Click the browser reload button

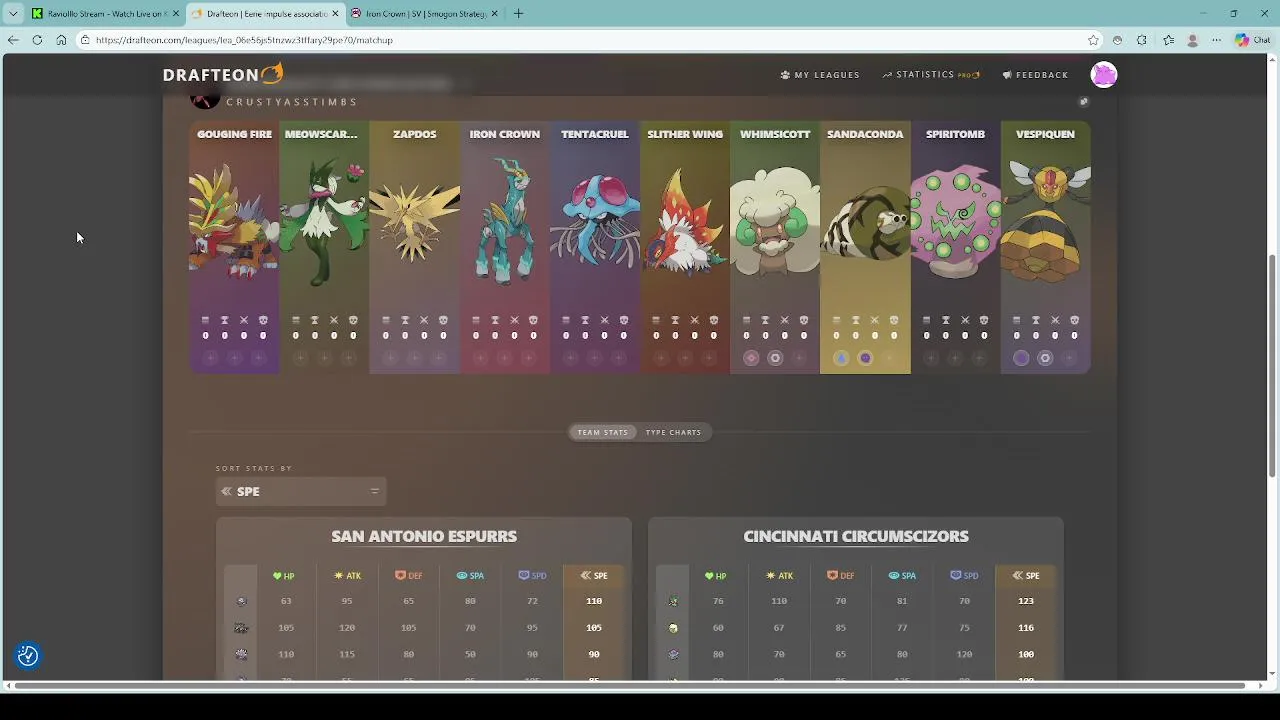(x=37, y=40)
